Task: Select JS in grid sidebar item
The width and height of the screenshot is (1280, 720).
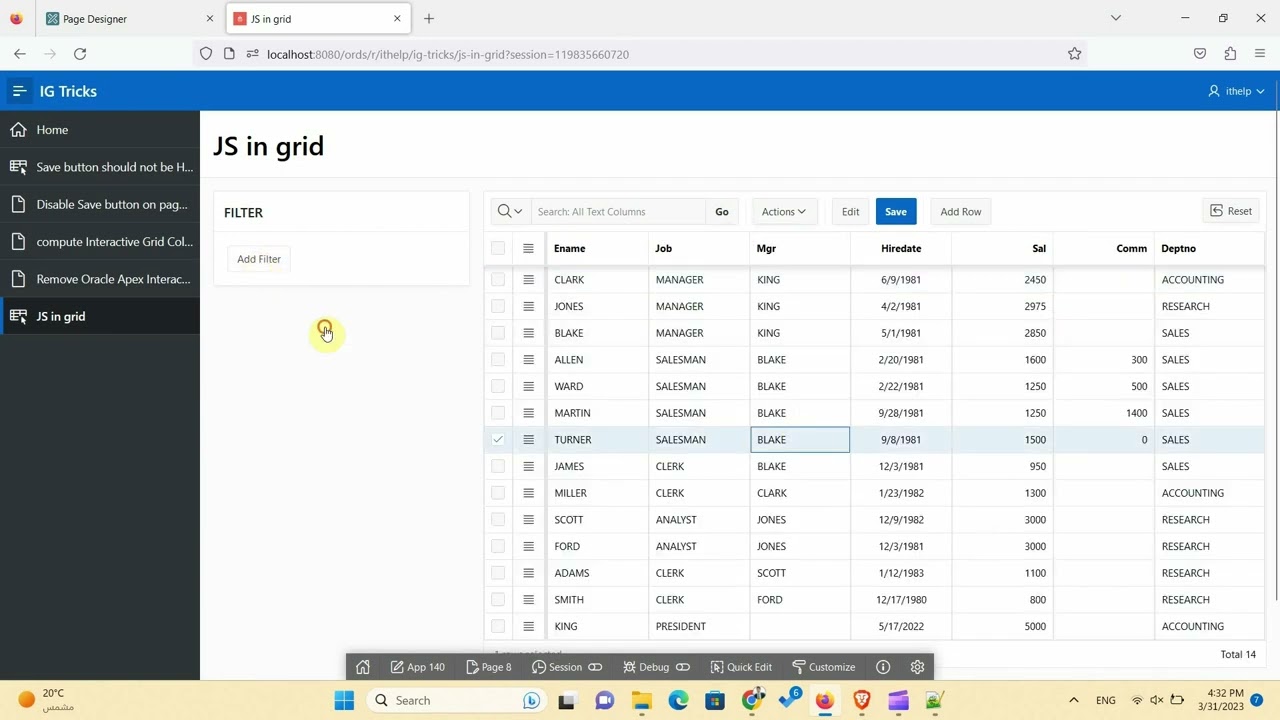Action: click(100, 316)
